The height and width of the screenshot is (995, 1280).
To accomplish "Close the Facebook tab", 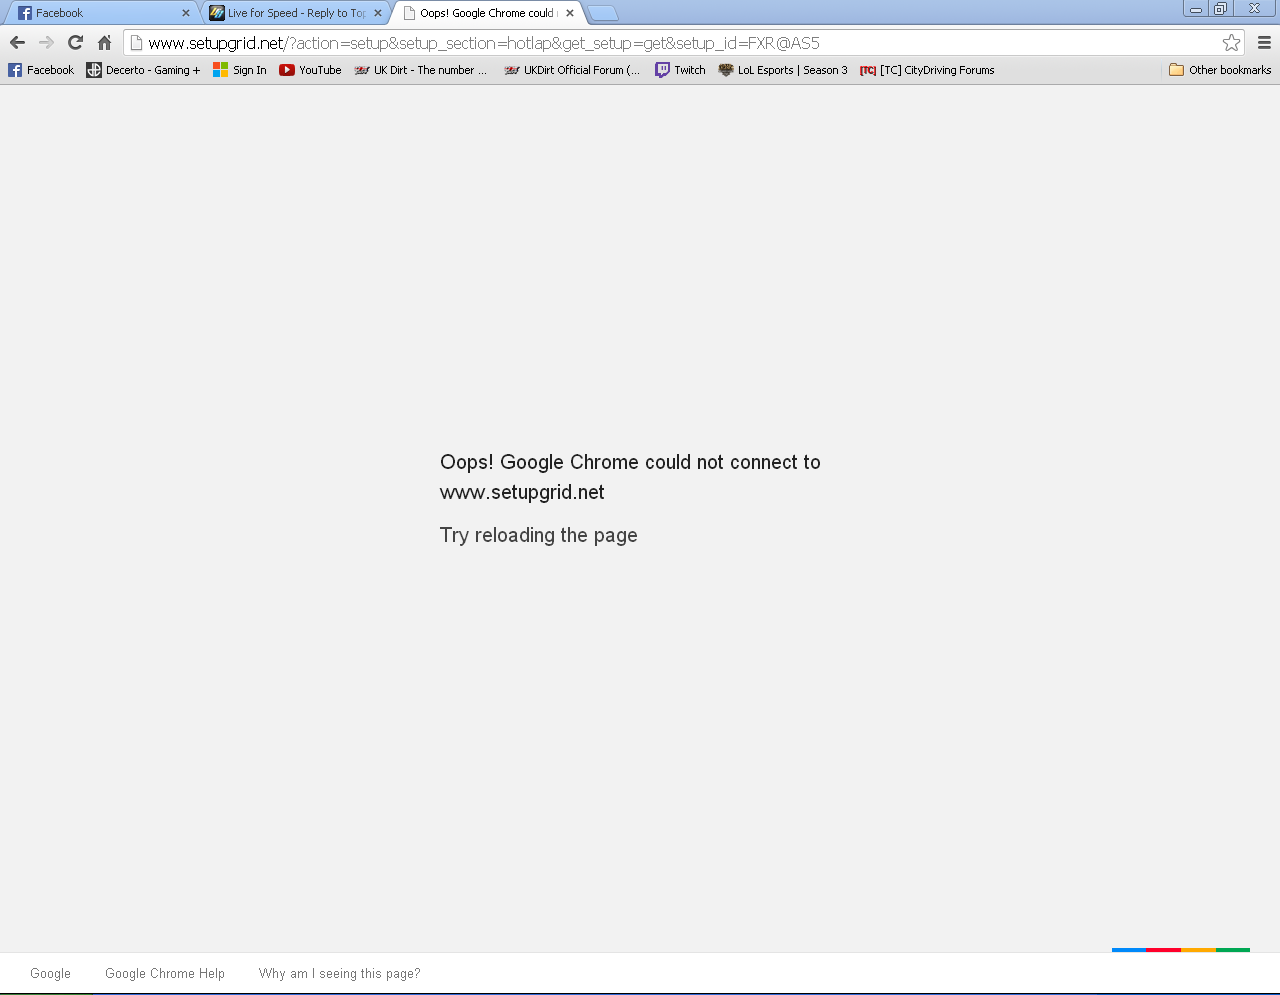I will click(185, 13).
